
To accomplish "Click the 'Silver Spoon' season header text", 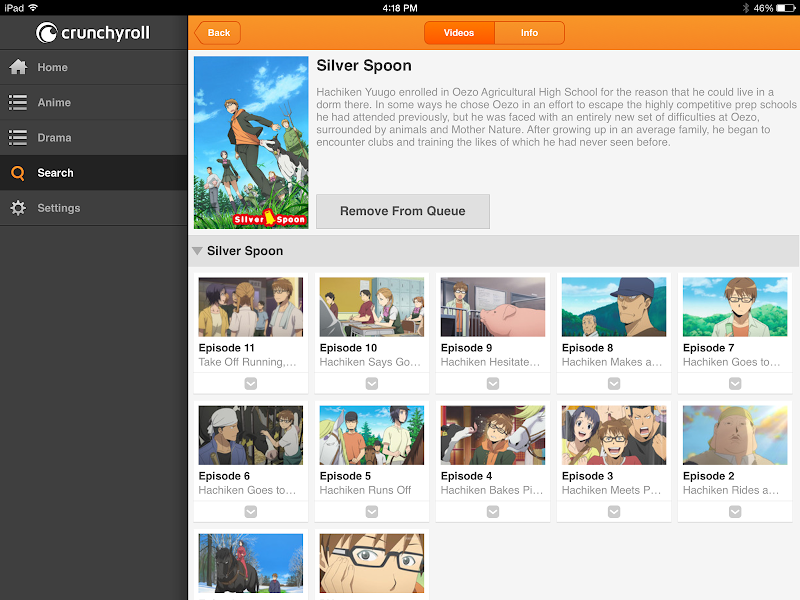I will coord(245,251).
